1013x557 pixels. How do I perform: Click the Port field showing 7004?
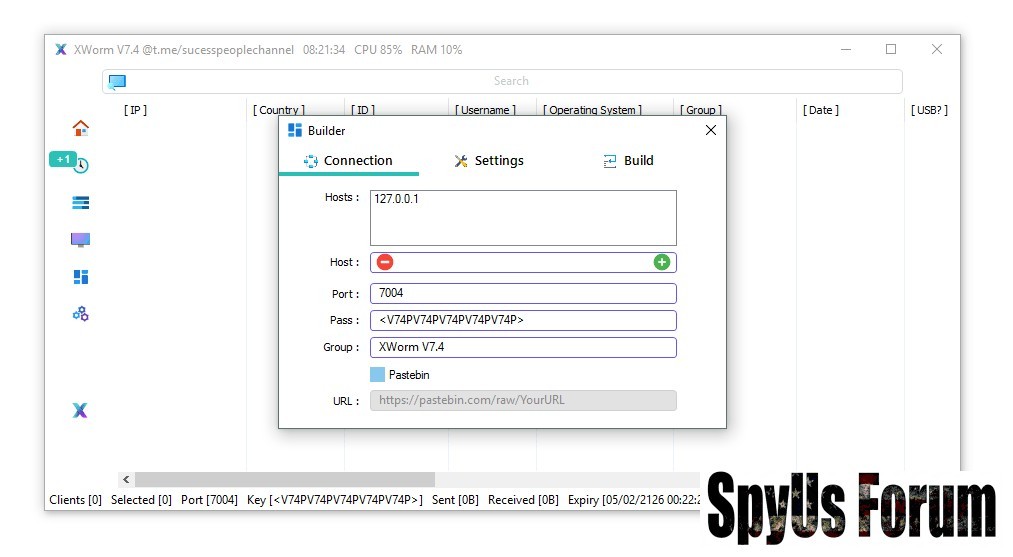click(x=523, y=294)
